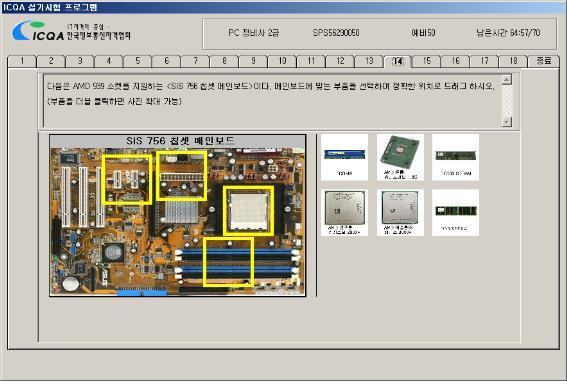Open question tab 6
Viewport: 567px width, 385px height.
pos(167,61)
